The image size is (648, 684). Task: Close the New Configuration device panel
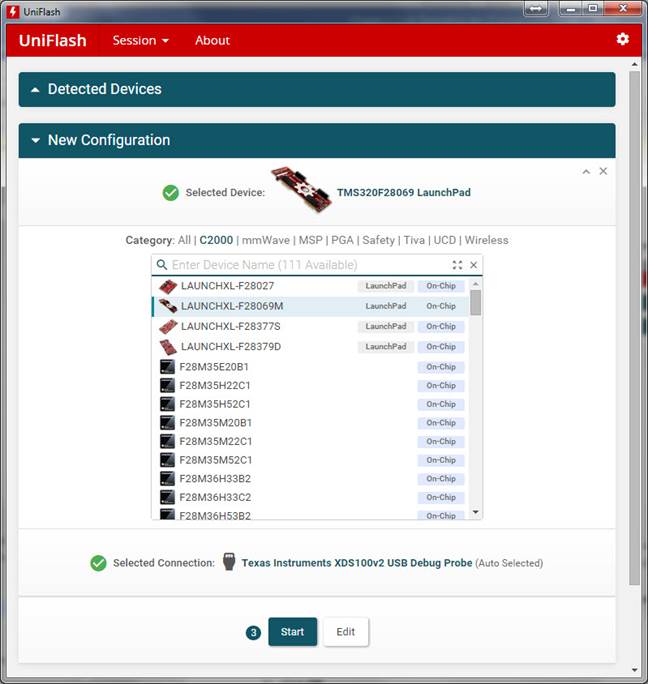point(603,172)
